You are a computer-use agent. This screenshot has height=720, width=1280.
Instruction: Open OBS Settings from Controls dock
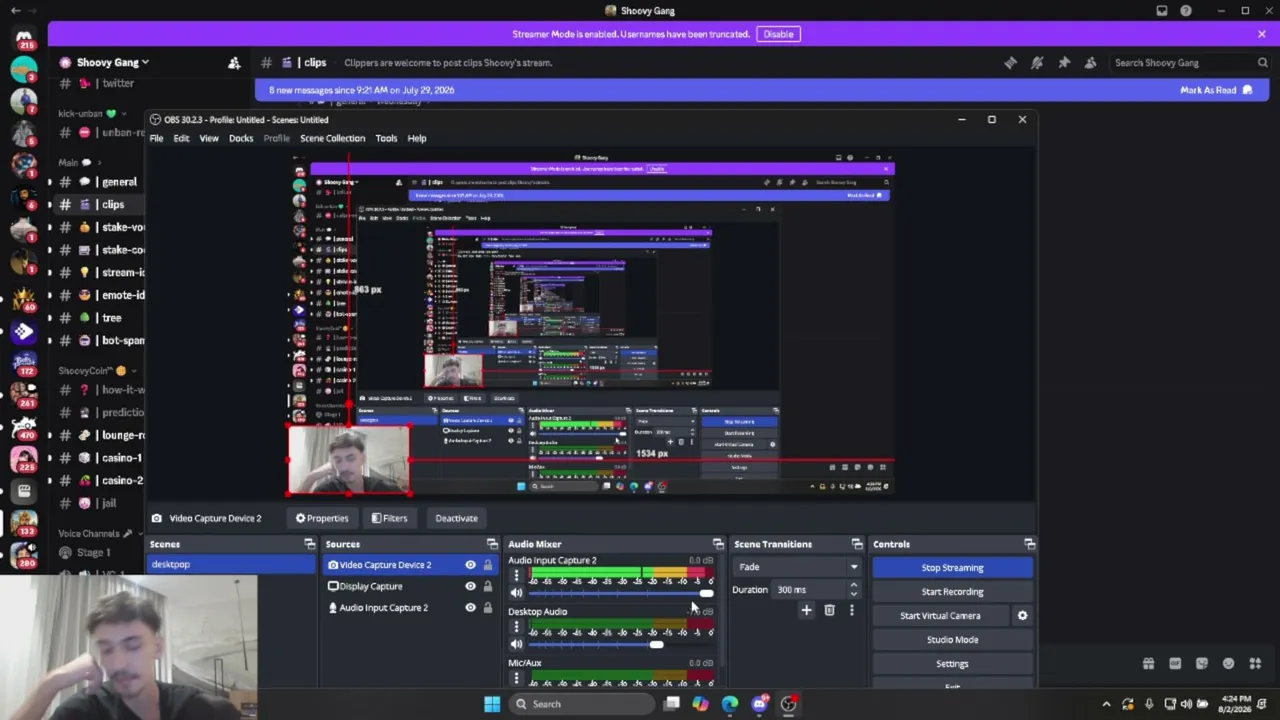pyautogui.click(x=952, y=664)
